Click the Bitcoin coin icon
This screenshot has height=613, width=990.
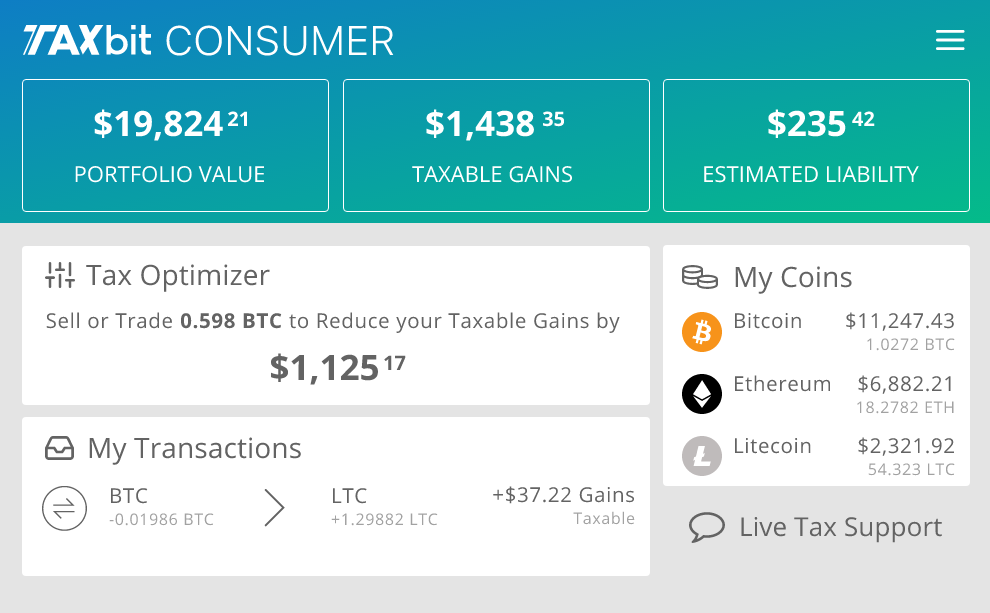coord(702,332)
